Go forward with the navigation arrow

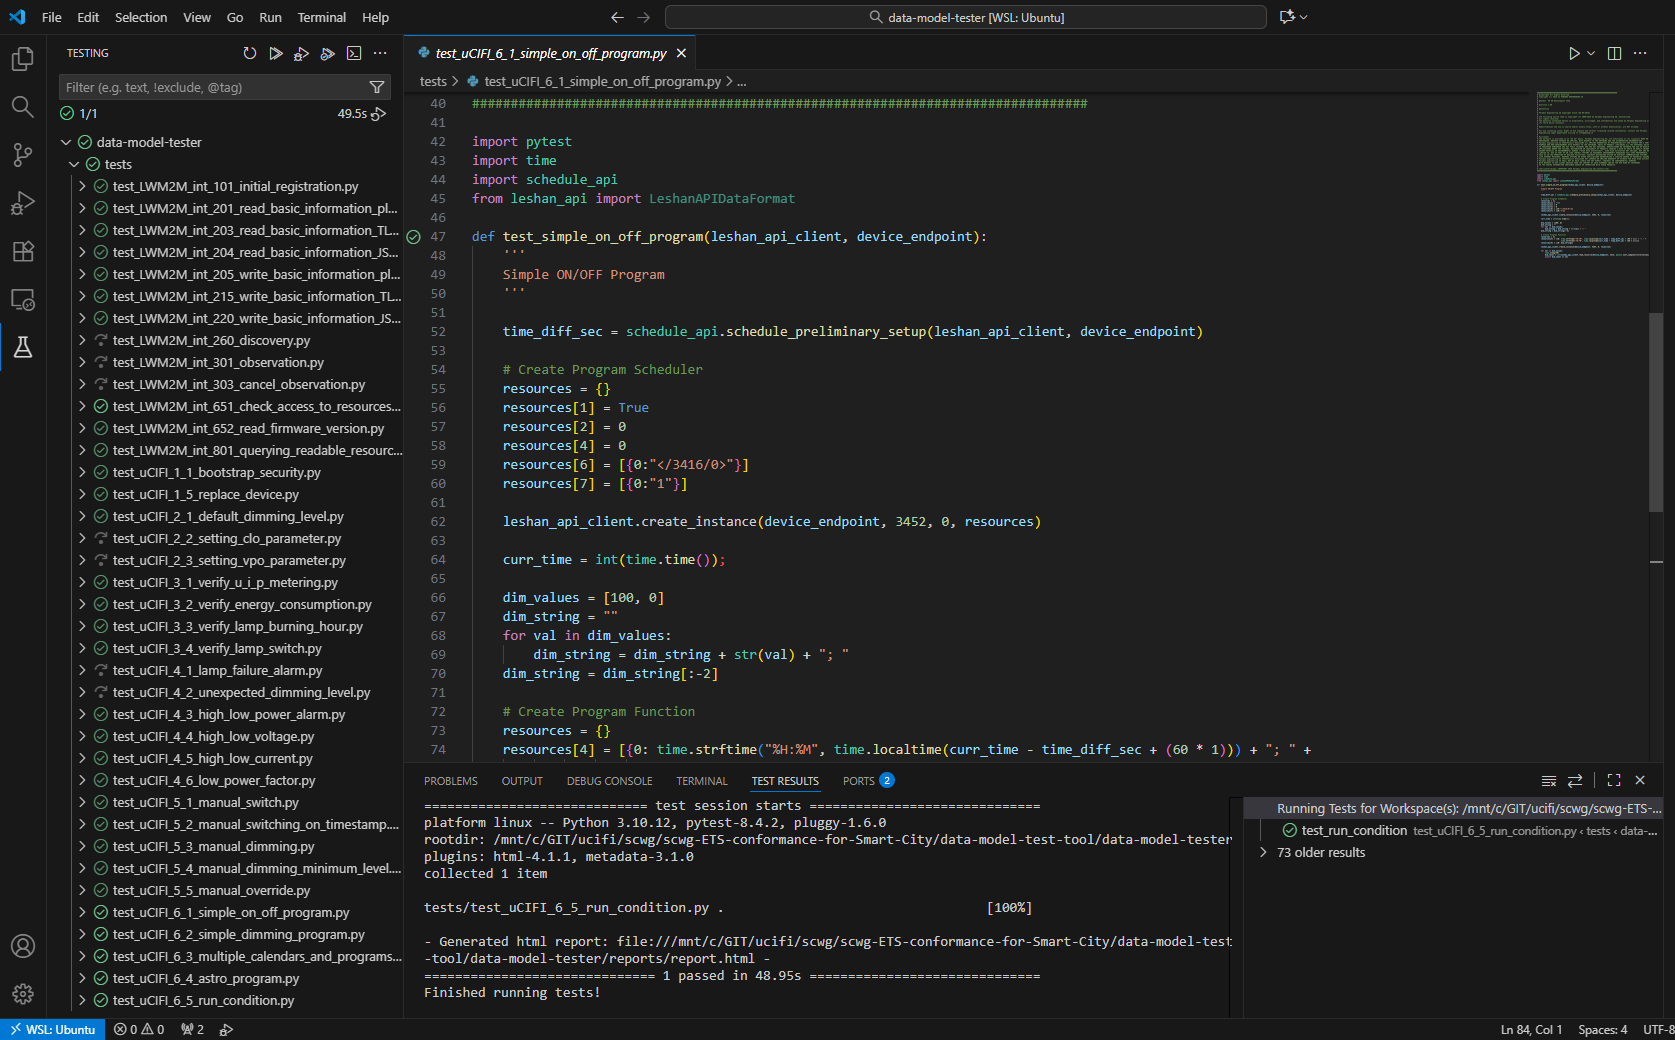pos(644,17)
